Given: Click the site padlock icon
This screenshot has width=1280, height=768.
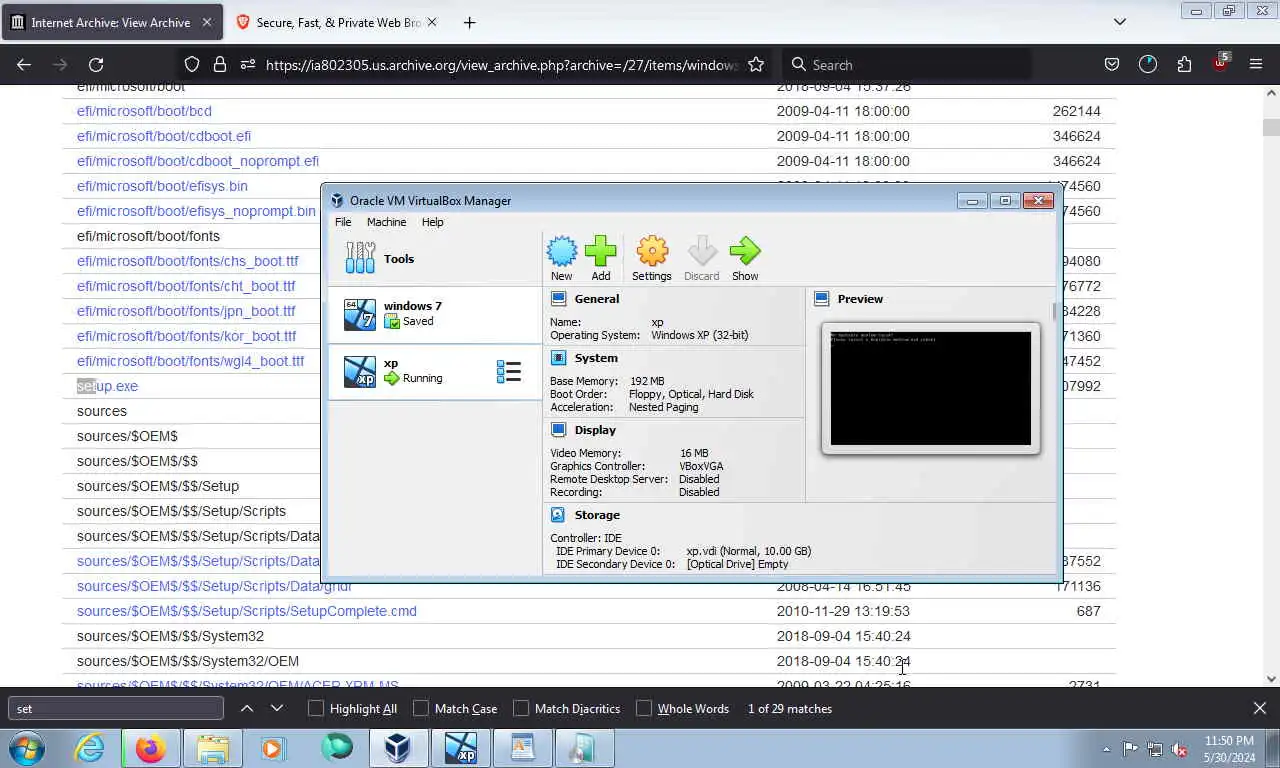Looking at the screenshot, I should [220, 64].
